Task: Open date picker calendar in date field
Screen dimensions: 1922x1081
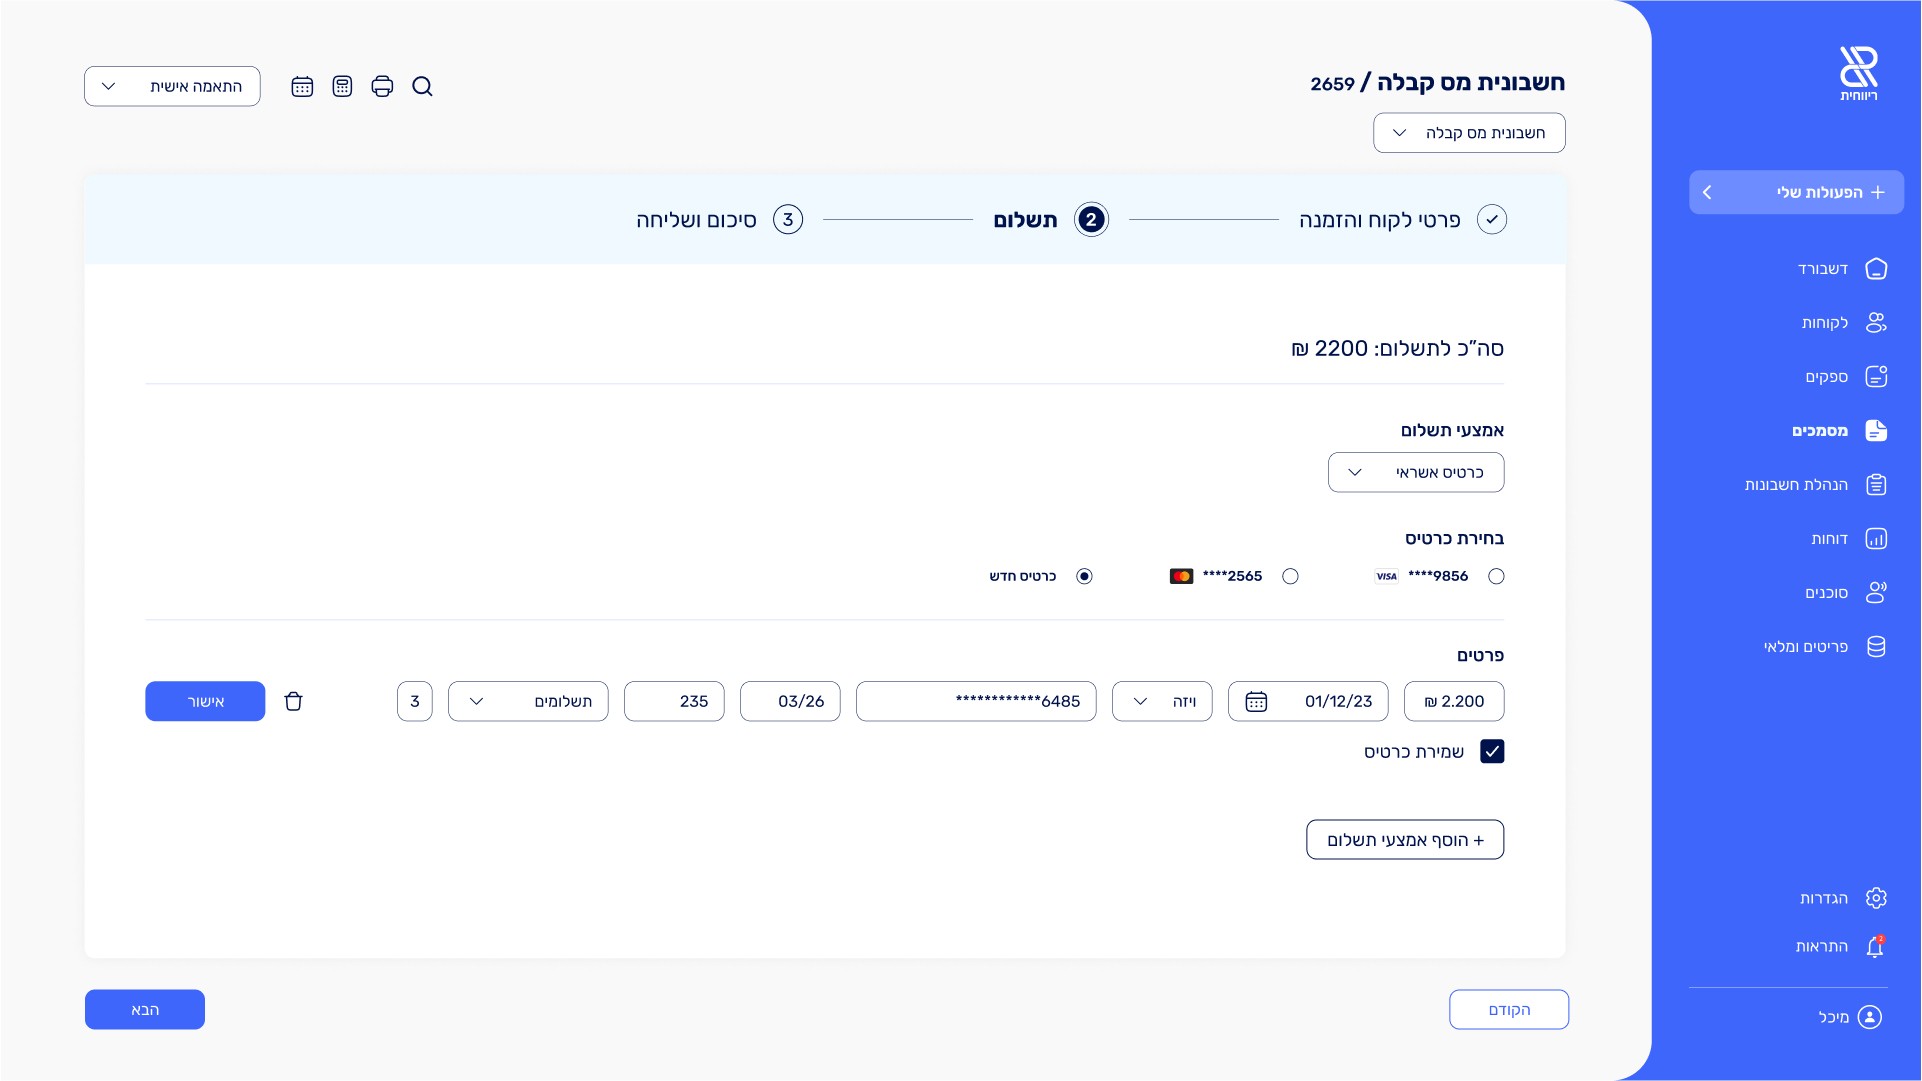Action: click(x=1256, y=702)
